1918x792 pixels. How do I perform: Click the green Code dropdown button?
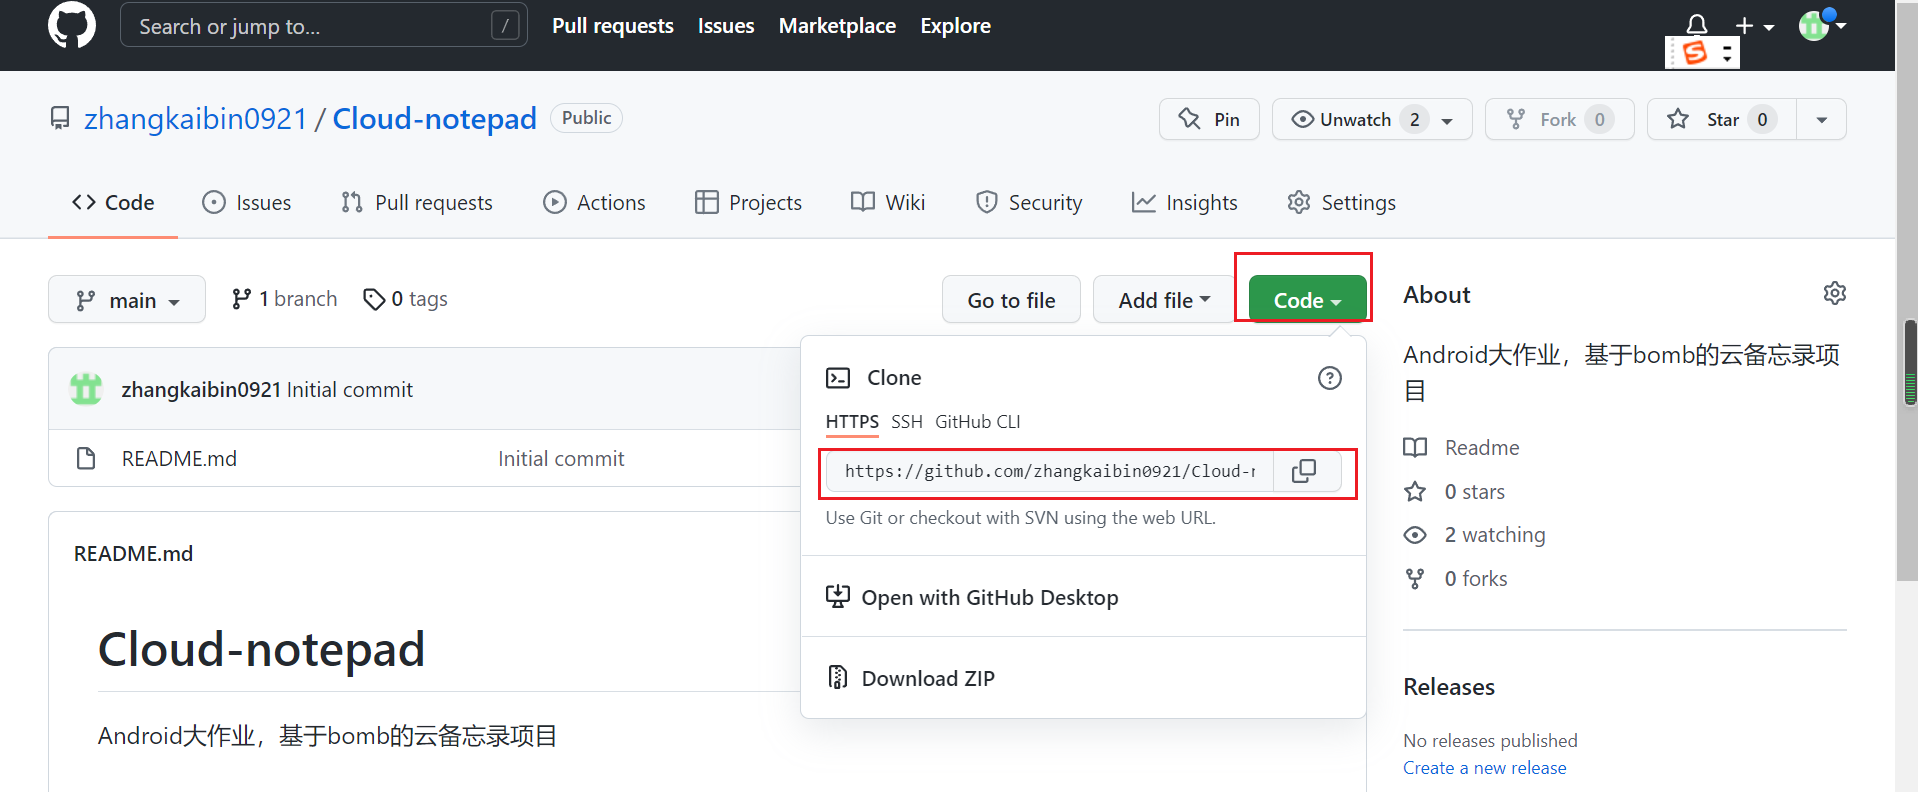pos(1307,300)
